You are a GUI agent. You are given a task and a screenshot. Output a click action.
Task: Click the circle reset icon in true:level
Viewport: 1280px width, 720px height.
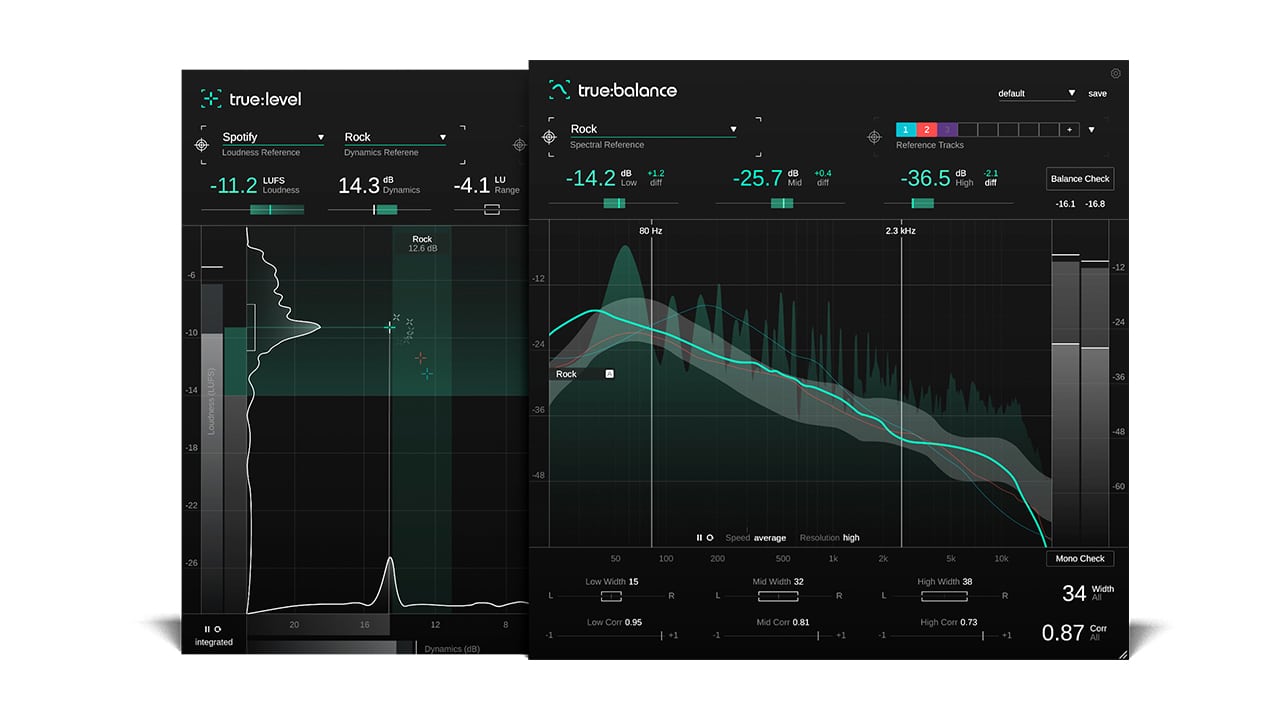(x=217, y=629)
